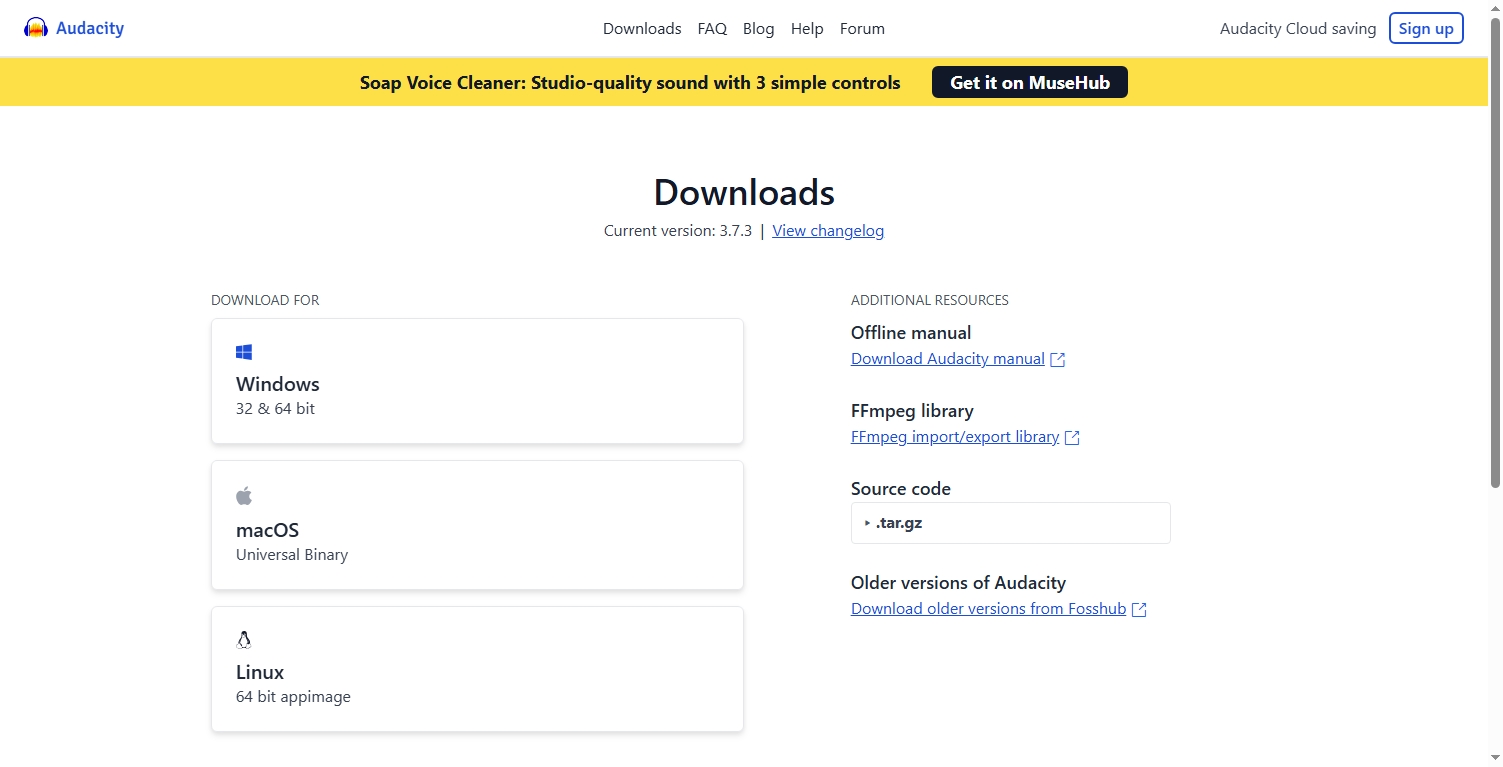Click the Sign up button

[1426, 28]
